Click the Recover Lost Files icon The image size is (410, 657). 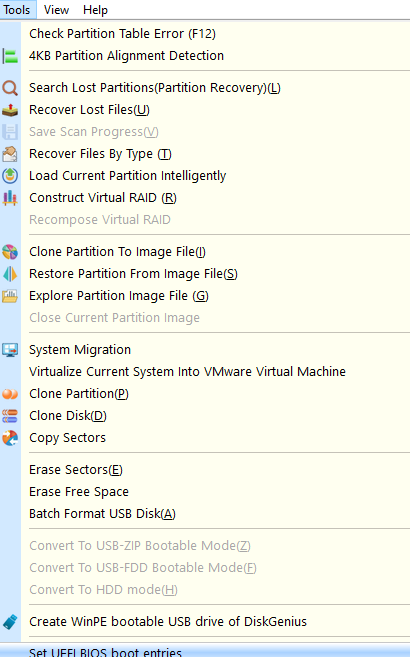tap(10, 110)
